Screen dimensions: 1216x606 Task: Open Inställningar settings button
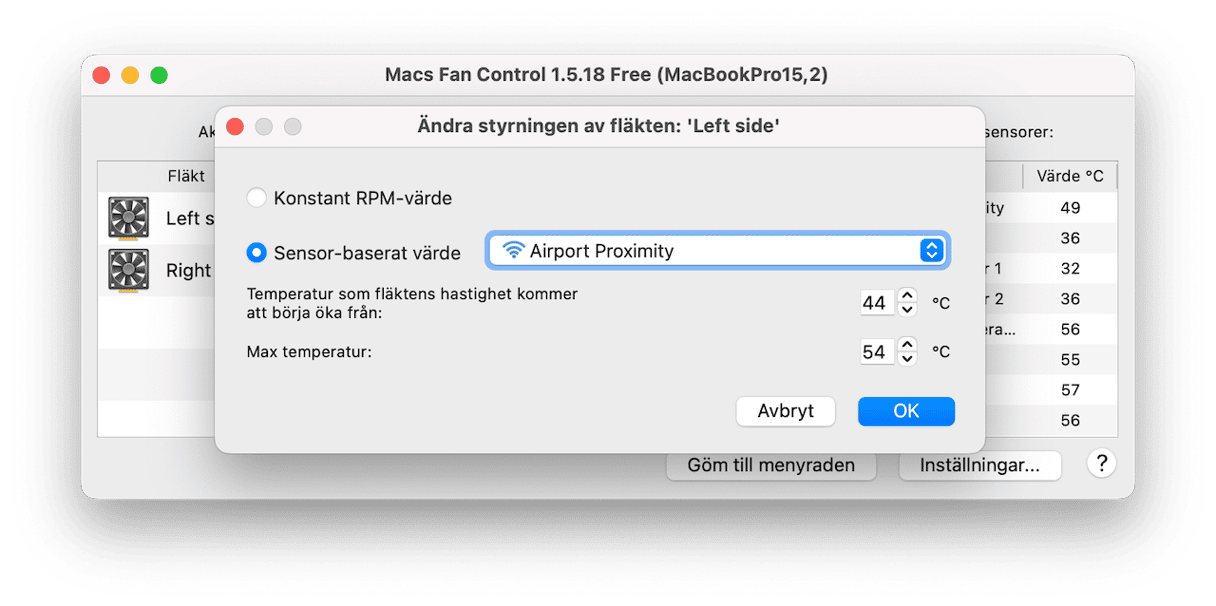pyautogui.click(x=979, y=465)
